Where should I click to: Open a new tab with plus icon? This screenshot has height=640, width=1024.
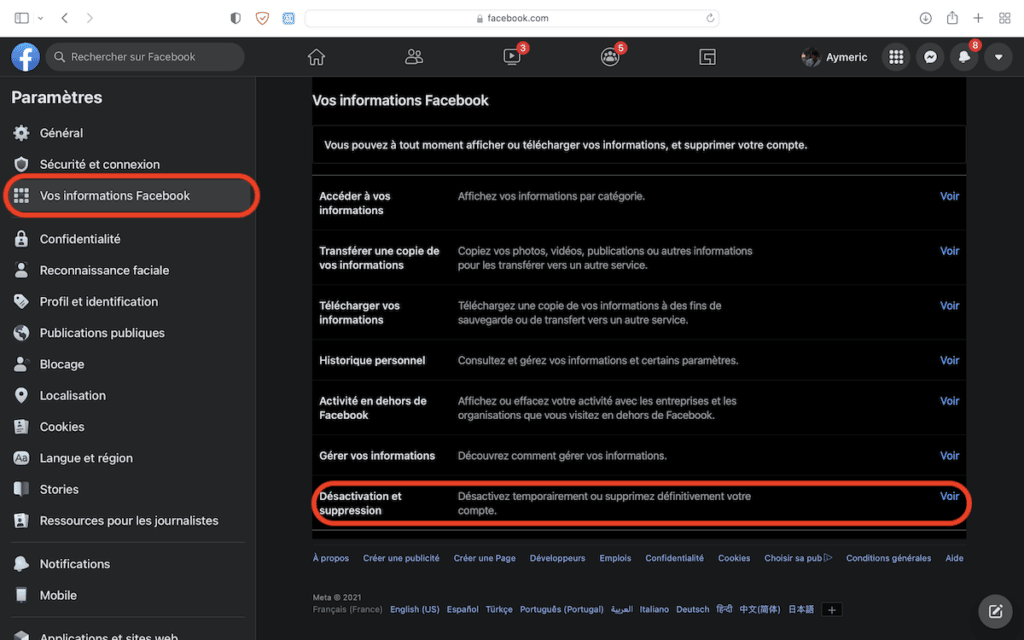tap(978, 18)
